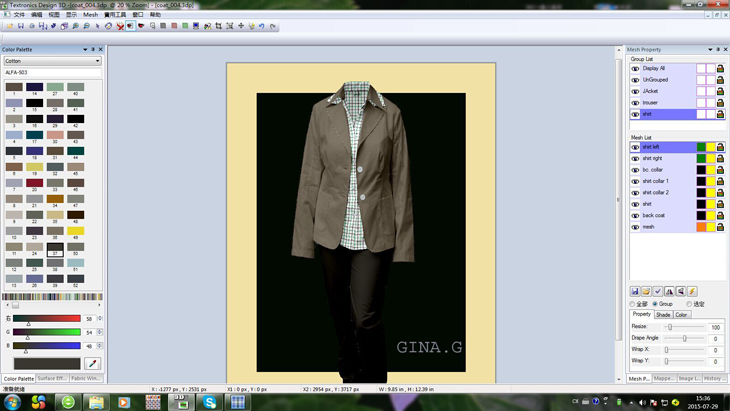Select shirt collar 1 mesh row
This screenshot has width=730, height=411.
tap(677, 181)
